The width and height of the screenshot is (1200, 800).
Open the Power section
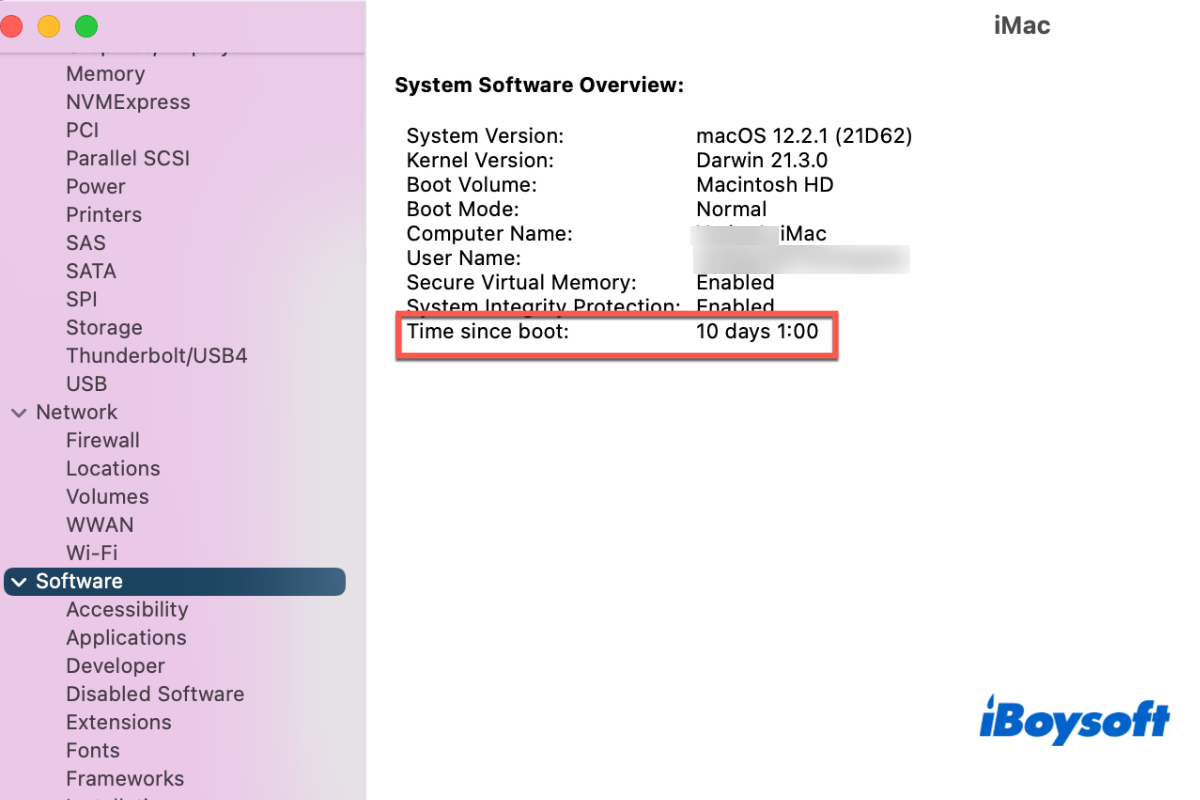(x=96, y=186)
